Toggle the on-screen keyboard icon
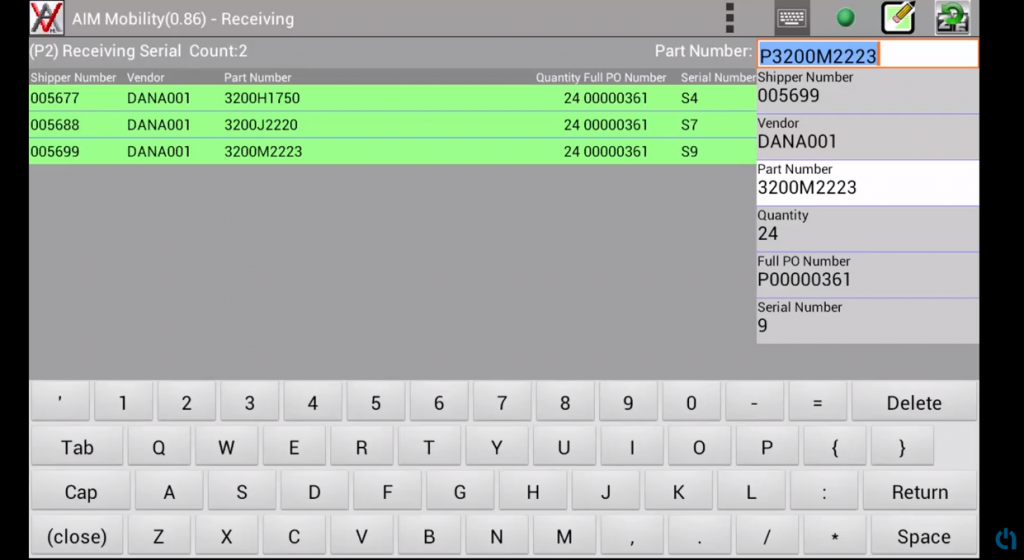The height and width of the screenshot is (560, 1024). [x=792, y=18]
